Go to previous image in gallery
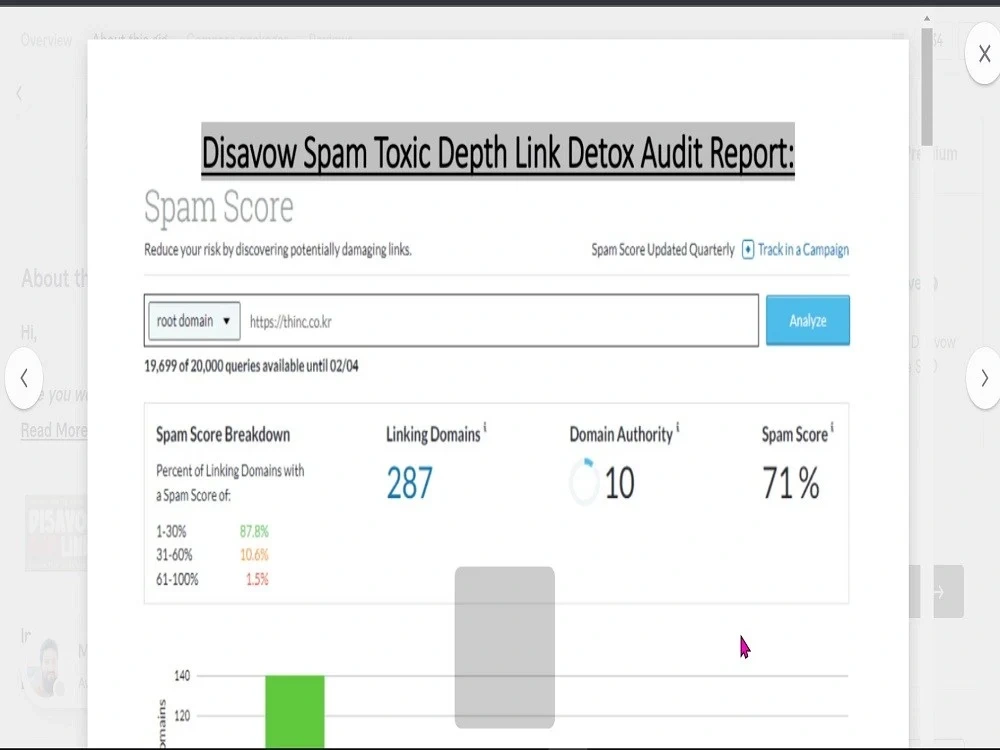 24,378
